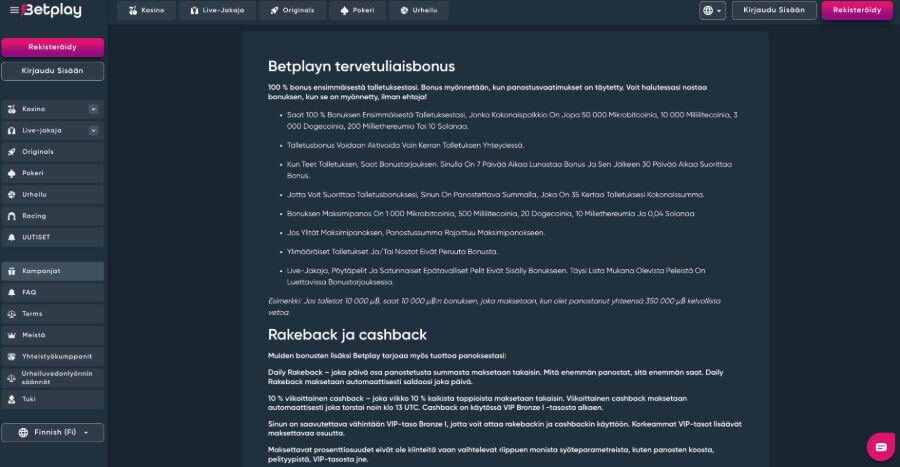Select Kampanjat in the sidebar menu
Image resolution: width=900 pixels, height=467 pixels.
53,271
